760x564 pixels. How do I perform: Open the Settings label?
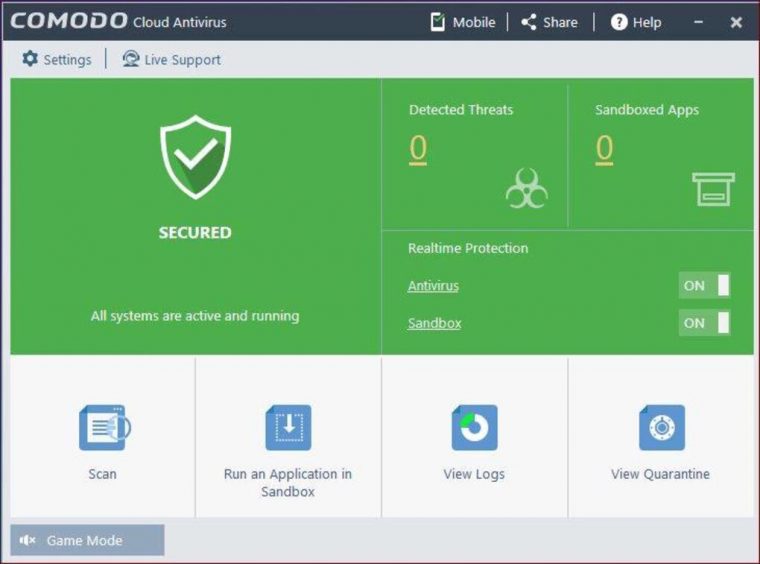pos(67,60)
